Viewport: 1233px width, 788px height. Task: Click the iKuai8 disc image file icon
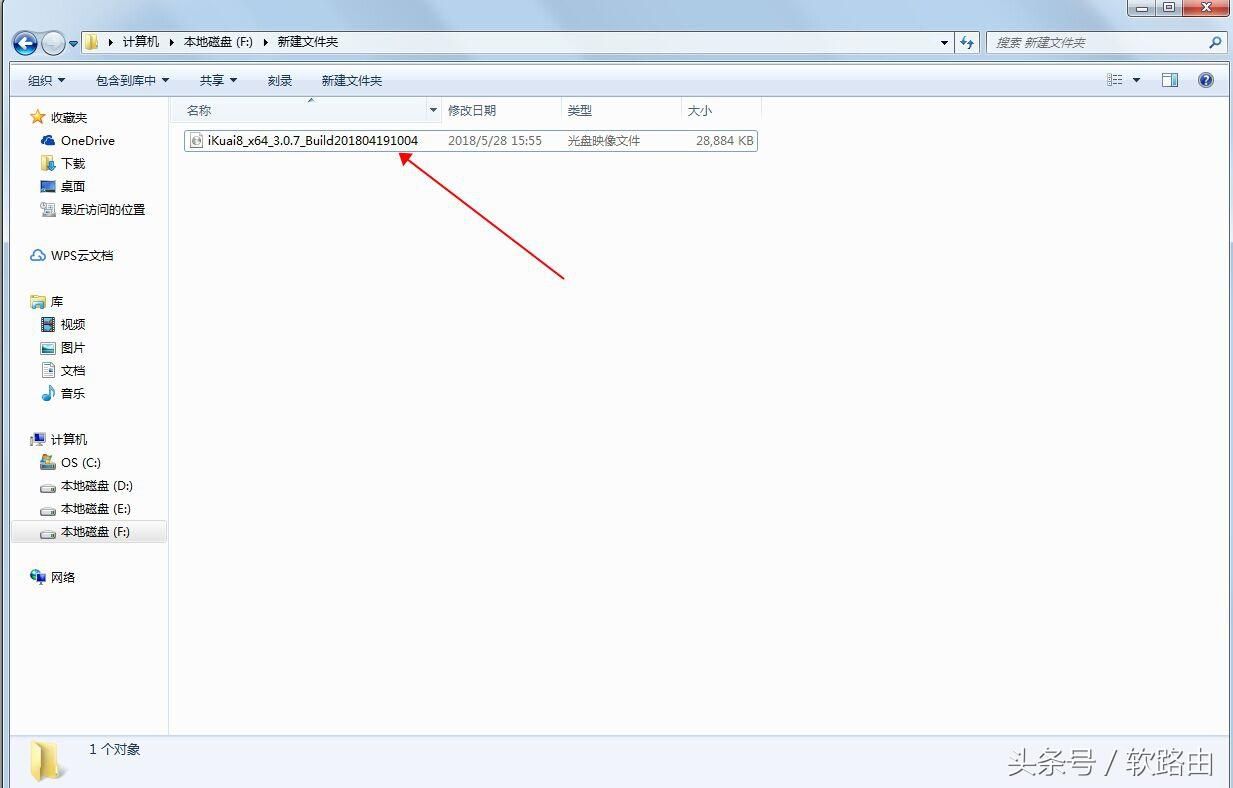click(x=196, y=141)
